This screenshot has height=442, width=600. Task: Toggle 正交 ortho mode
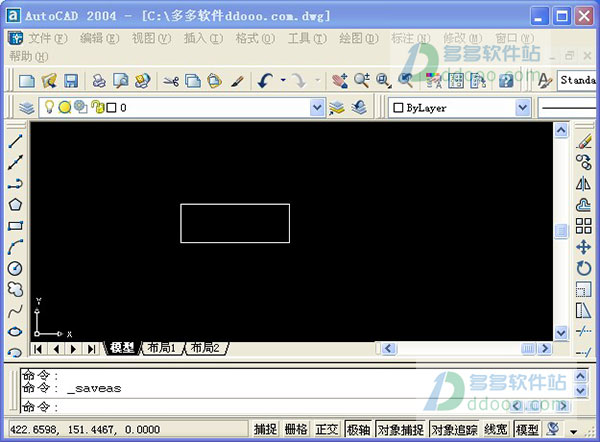(327, 429)
